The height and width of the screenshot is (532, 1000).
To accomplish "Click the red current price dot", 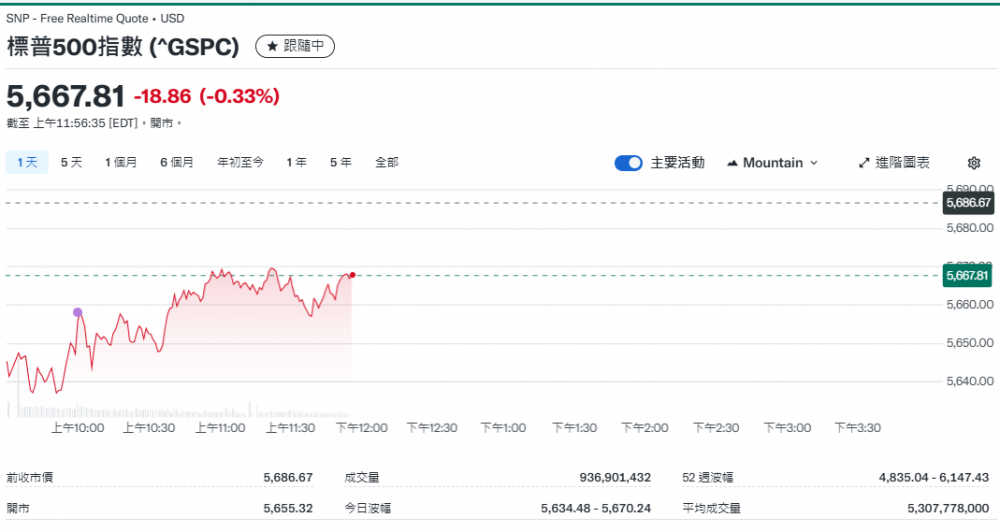I will 352,274.
